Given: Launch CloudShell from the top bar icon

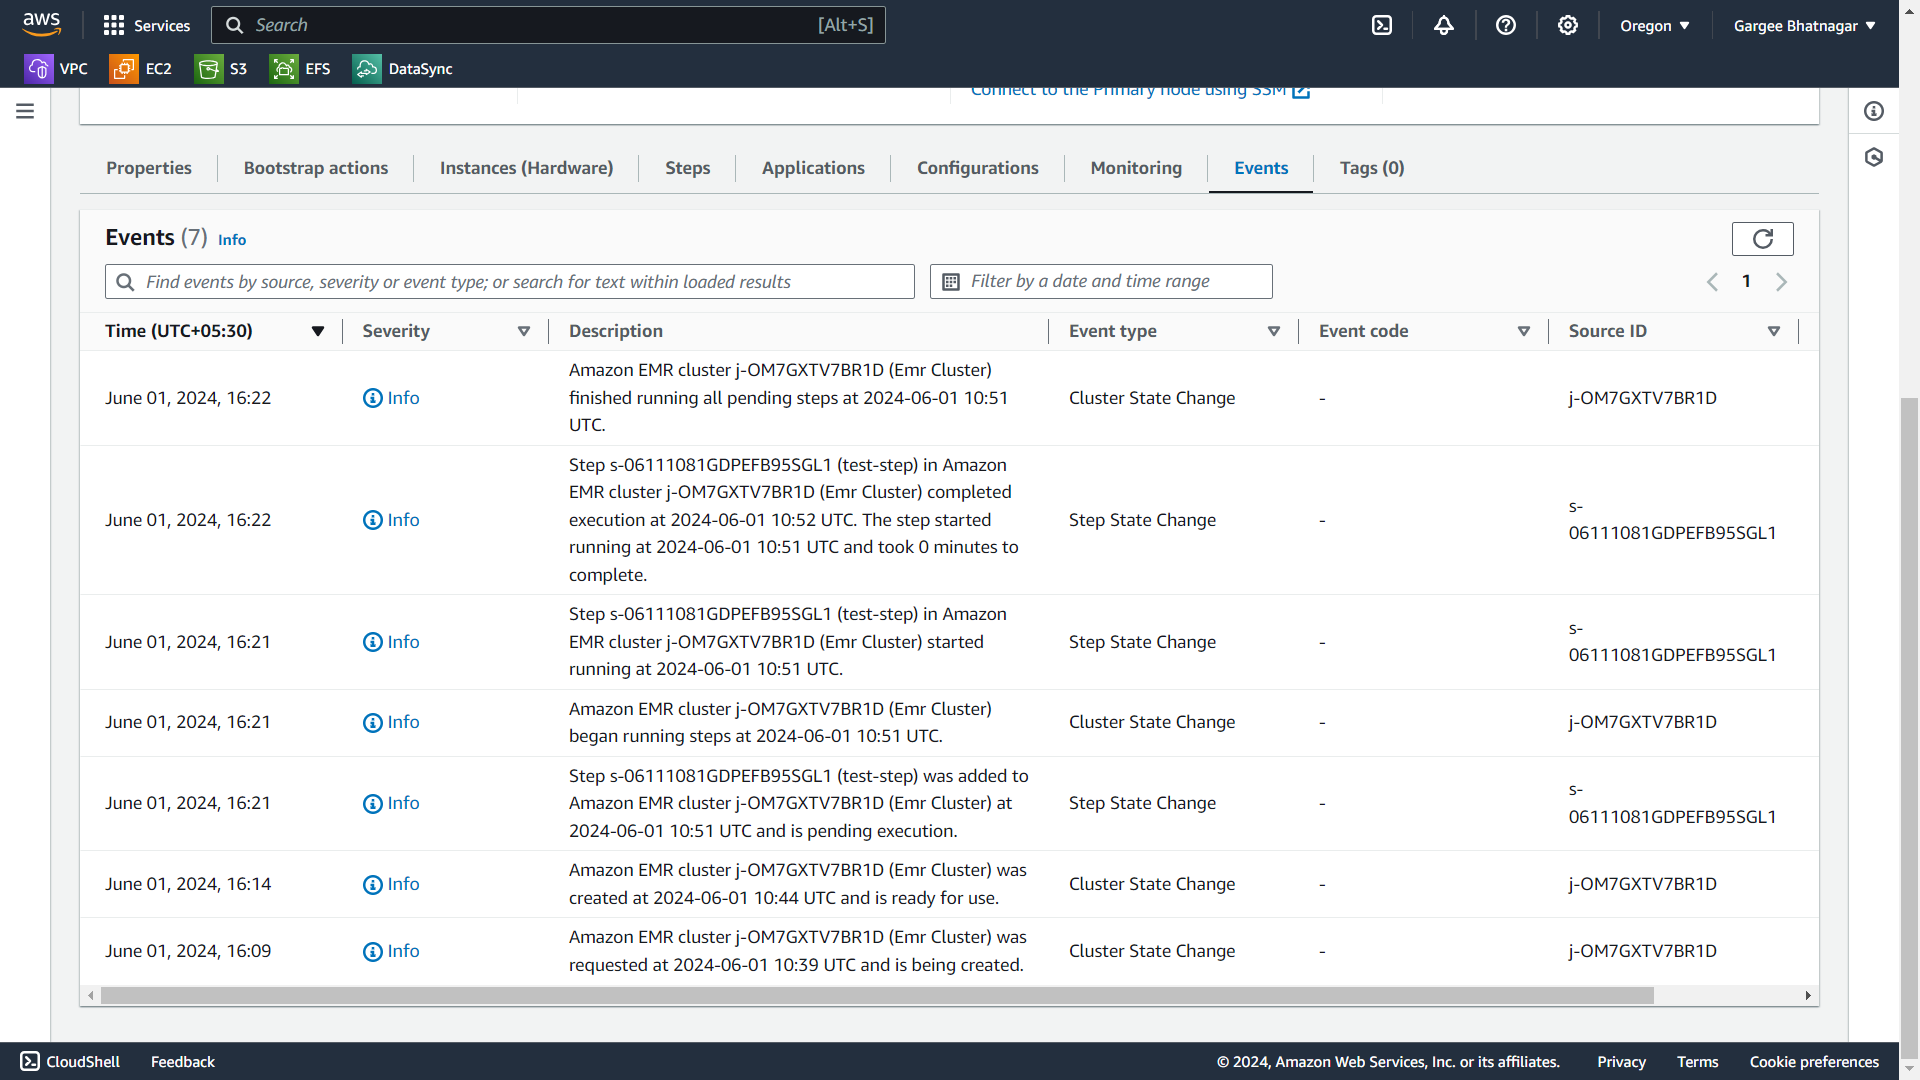Looking at the screenshot, I should pyautogui.click(x=1382, y=26).
